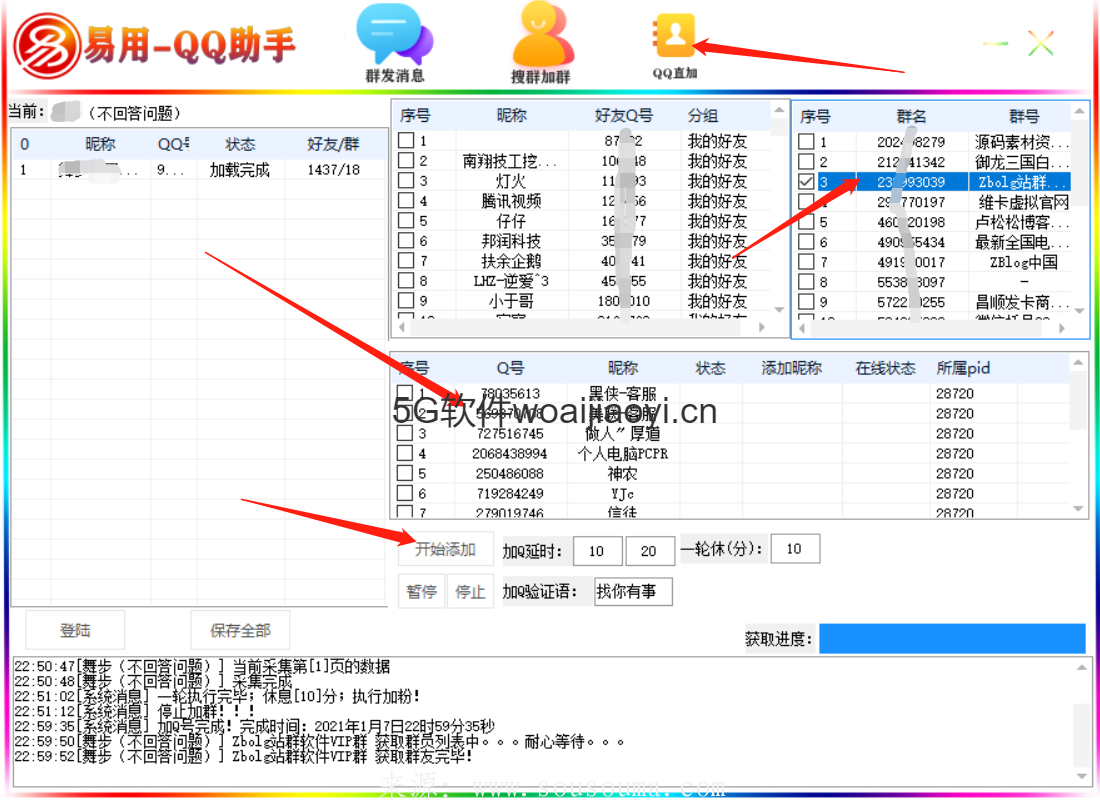The image size is (1100, 800).
Task: Sort group list by 群名 header
Action: click(911, 116)
